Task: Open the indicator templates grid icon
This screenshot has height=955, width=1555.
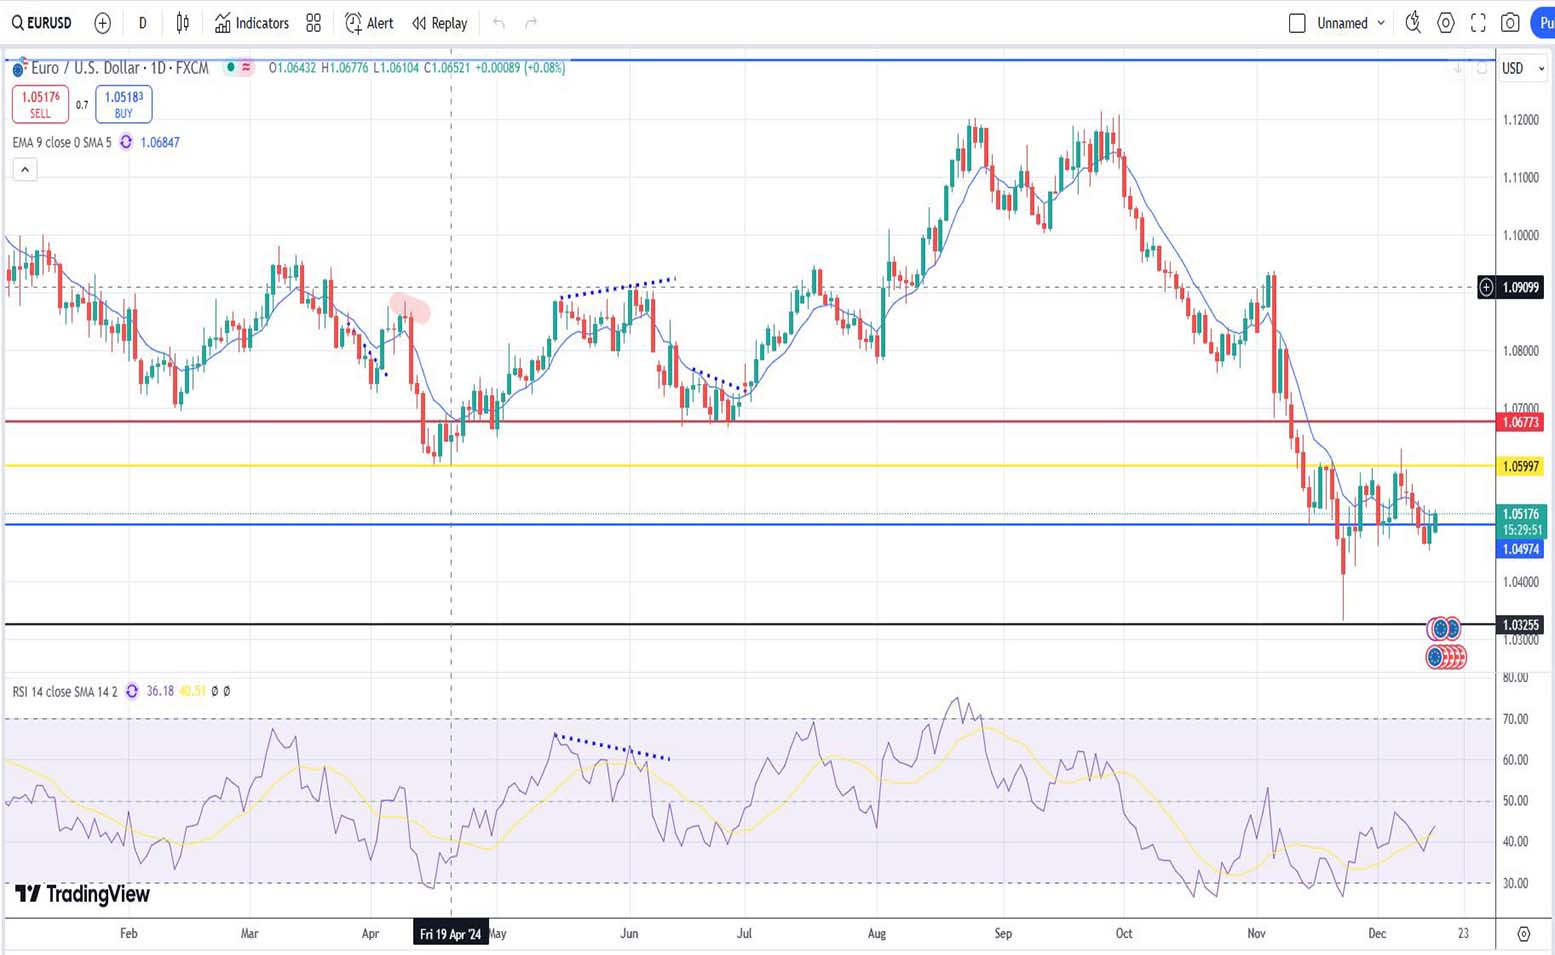Action: point(314,23)
